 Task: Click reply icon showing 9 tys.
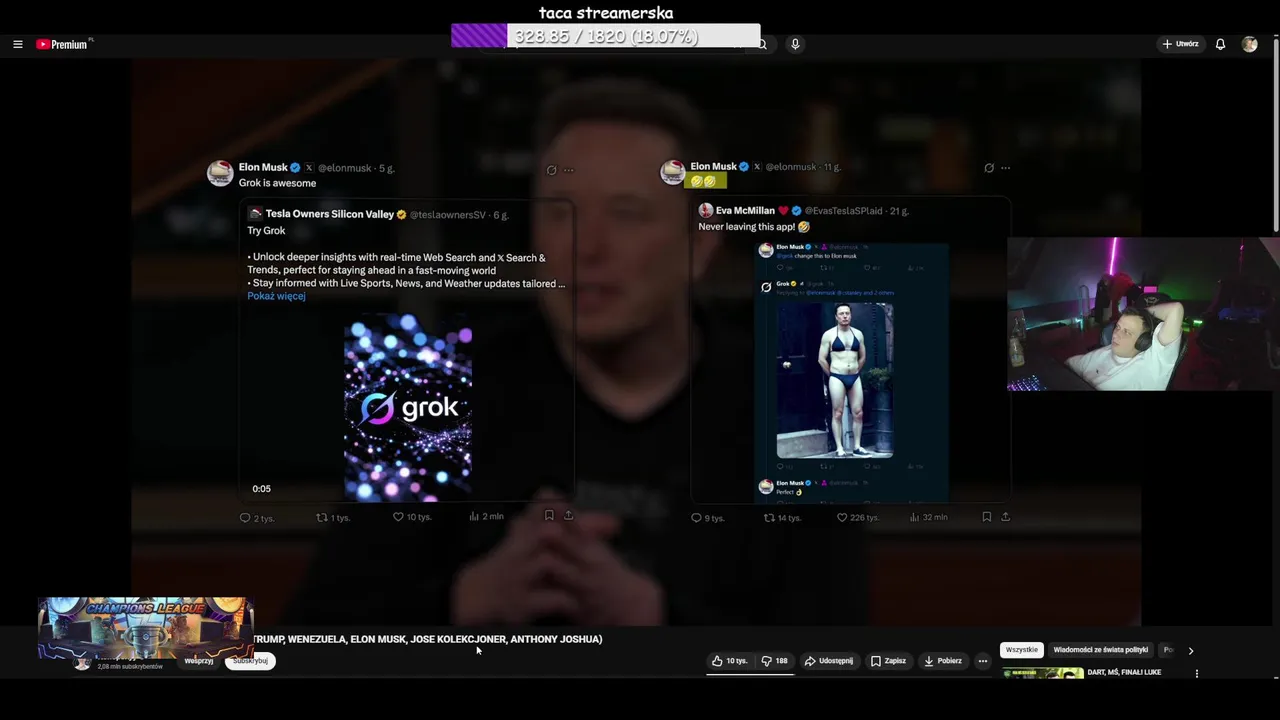[697, 518]
